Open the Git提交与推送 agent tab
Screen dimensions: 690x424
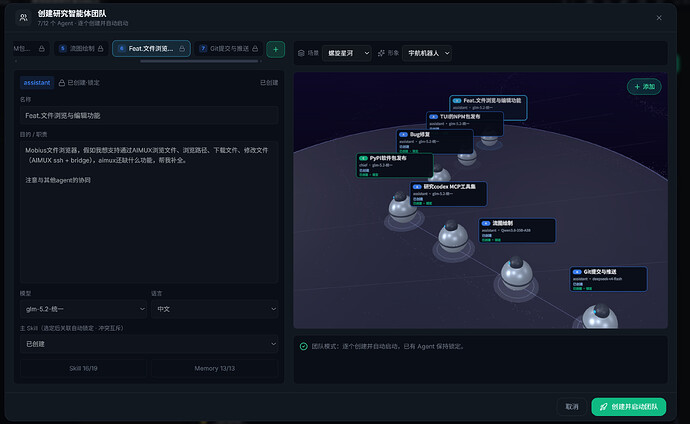pos(229,48)
